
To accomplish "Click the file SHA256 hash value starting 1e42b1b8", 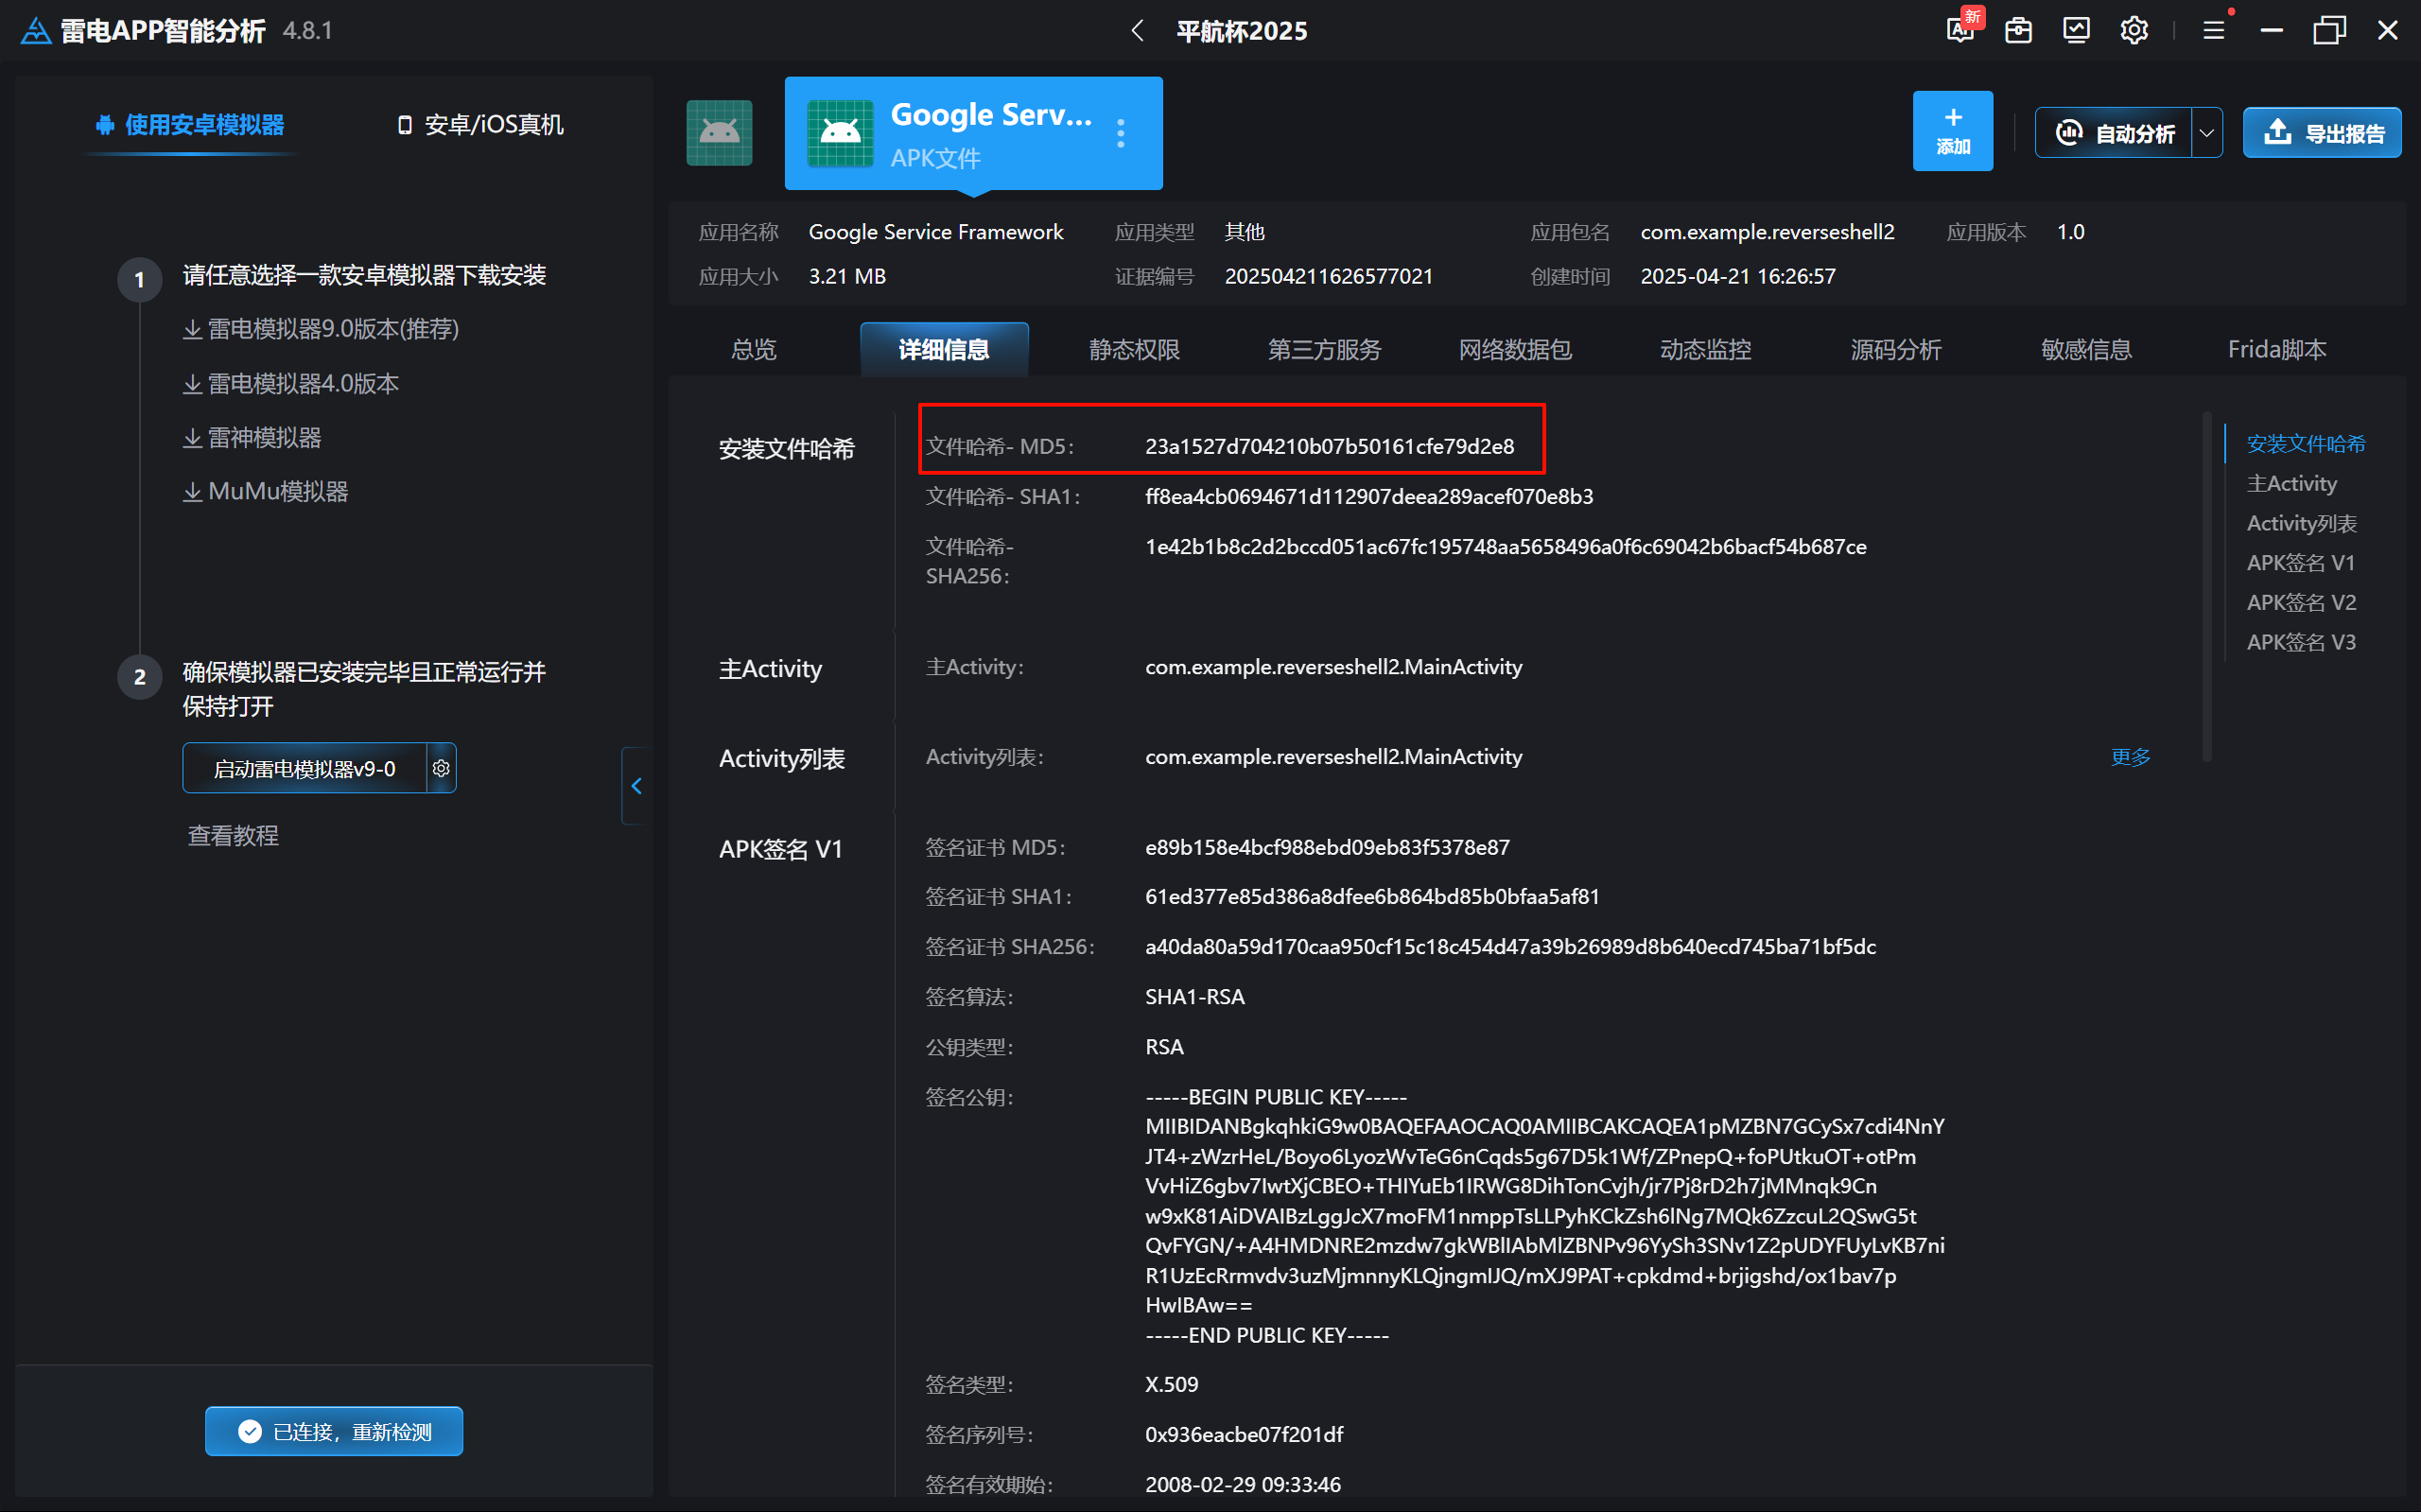I will (x=1505, y=547).
